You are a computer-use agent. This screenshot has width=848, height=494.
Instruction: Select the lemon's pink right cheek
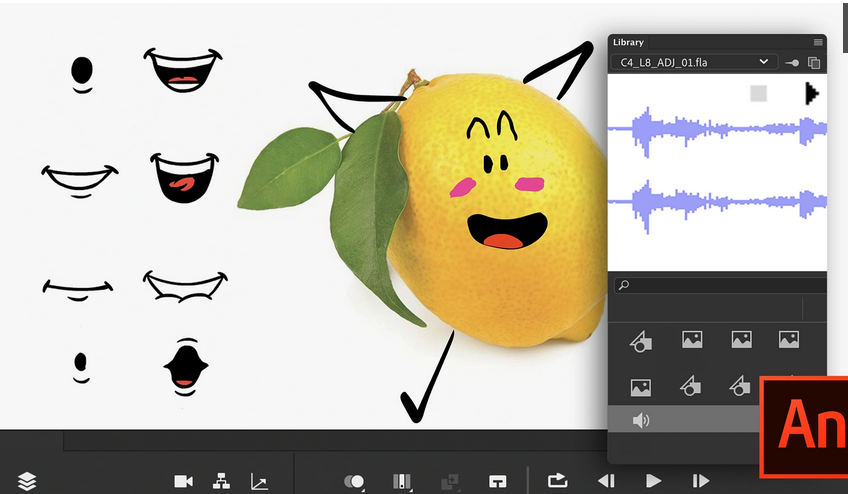coord(529,184)
